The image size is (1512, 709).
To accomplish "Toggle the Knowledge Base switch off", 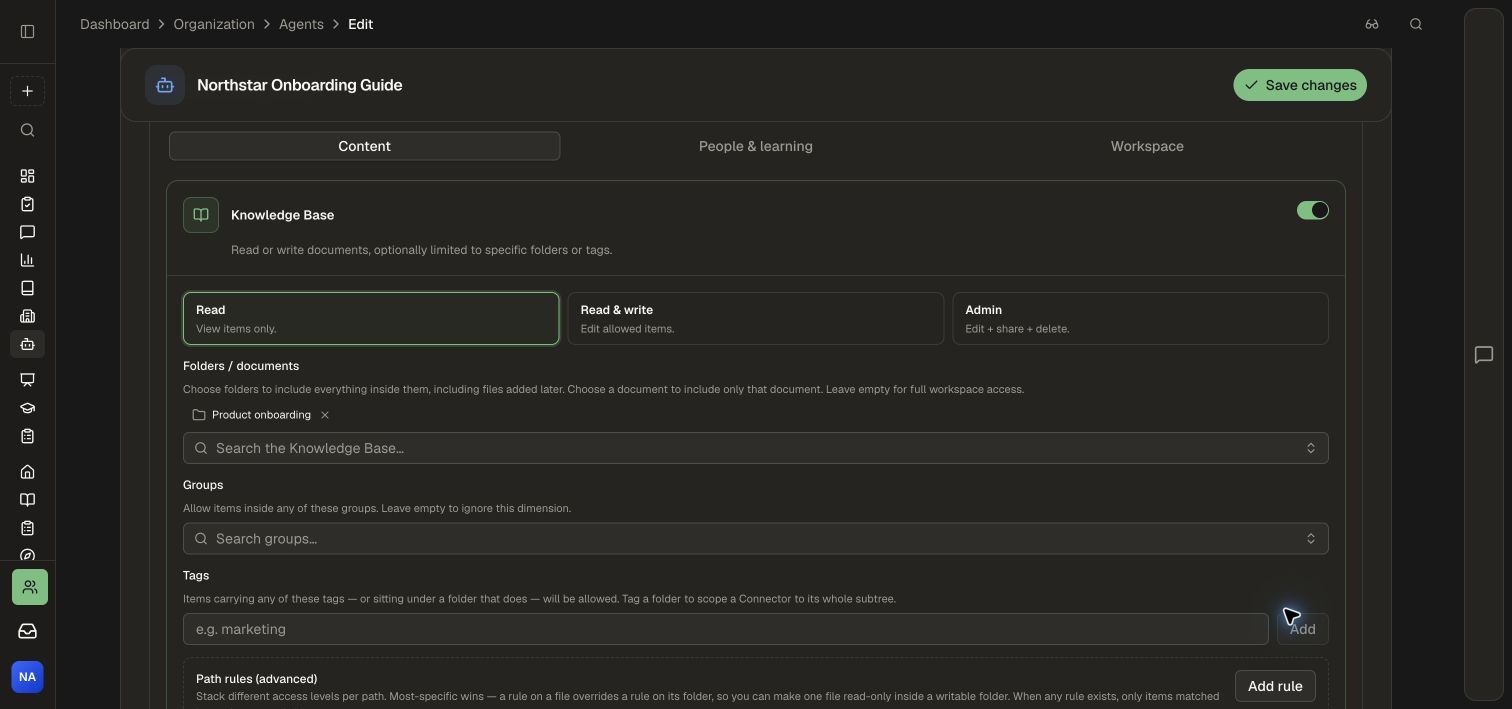I will coord(1313,210).
